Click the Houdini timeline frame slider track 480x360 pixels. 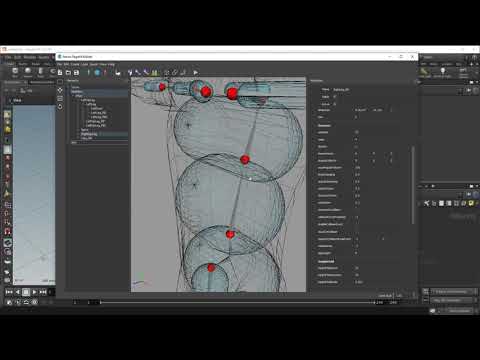(x=237, y=302)
